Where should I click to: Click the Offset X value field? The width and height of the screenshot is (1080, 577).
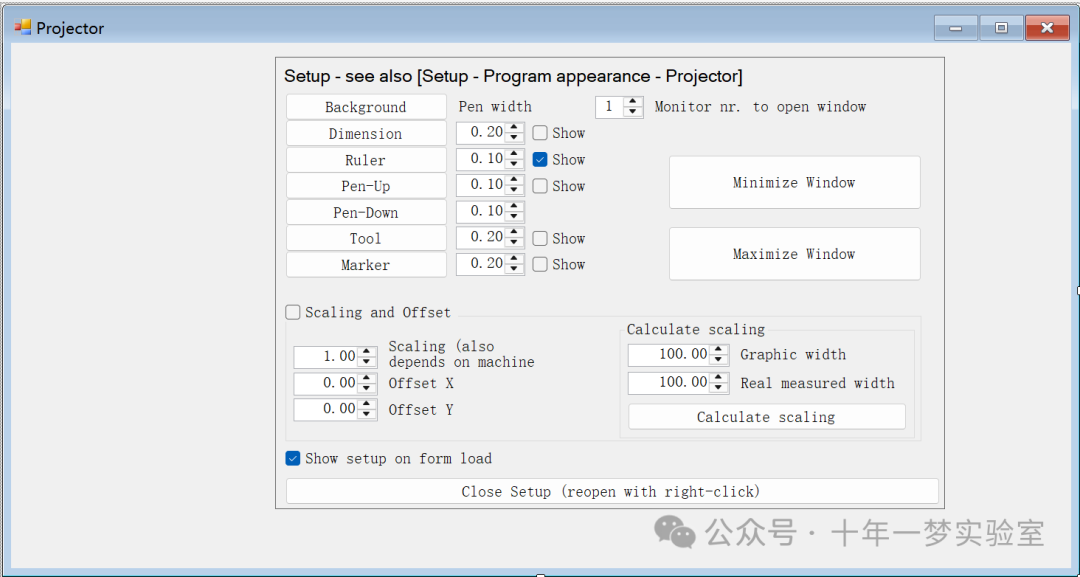pos(326,384)
